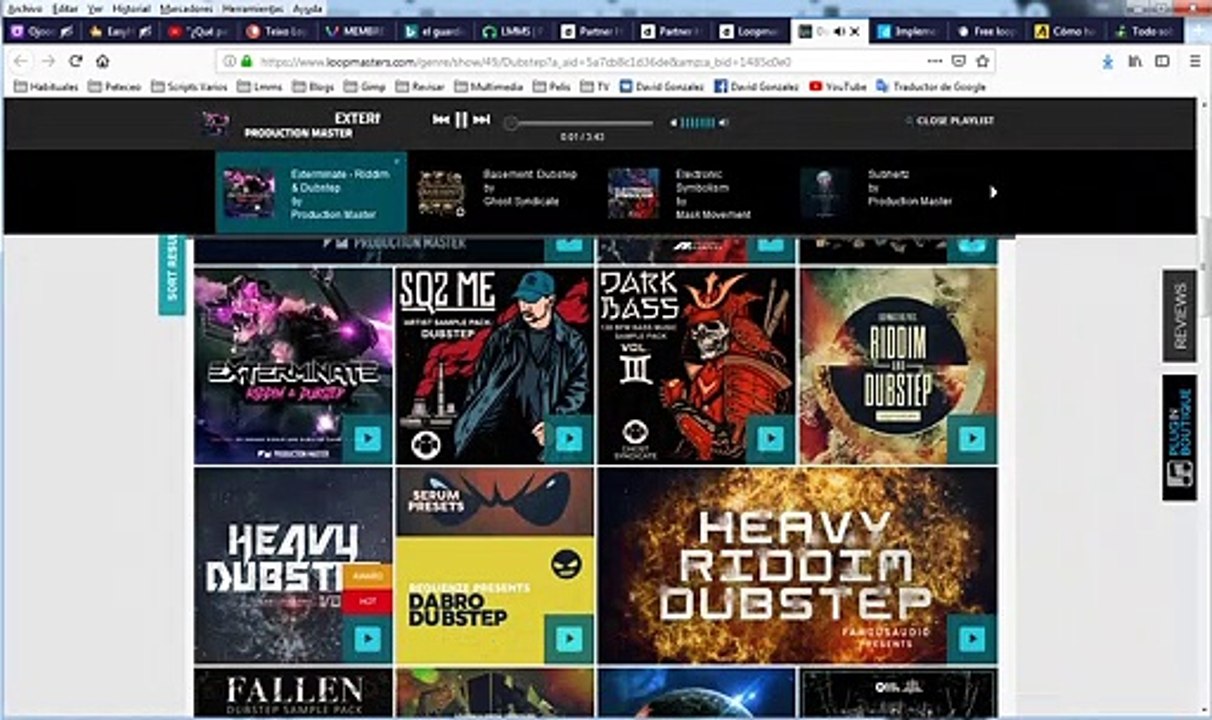Skip to the next track in the player
The width and height of the screenshot is (1212, 720).
(482, 120)
